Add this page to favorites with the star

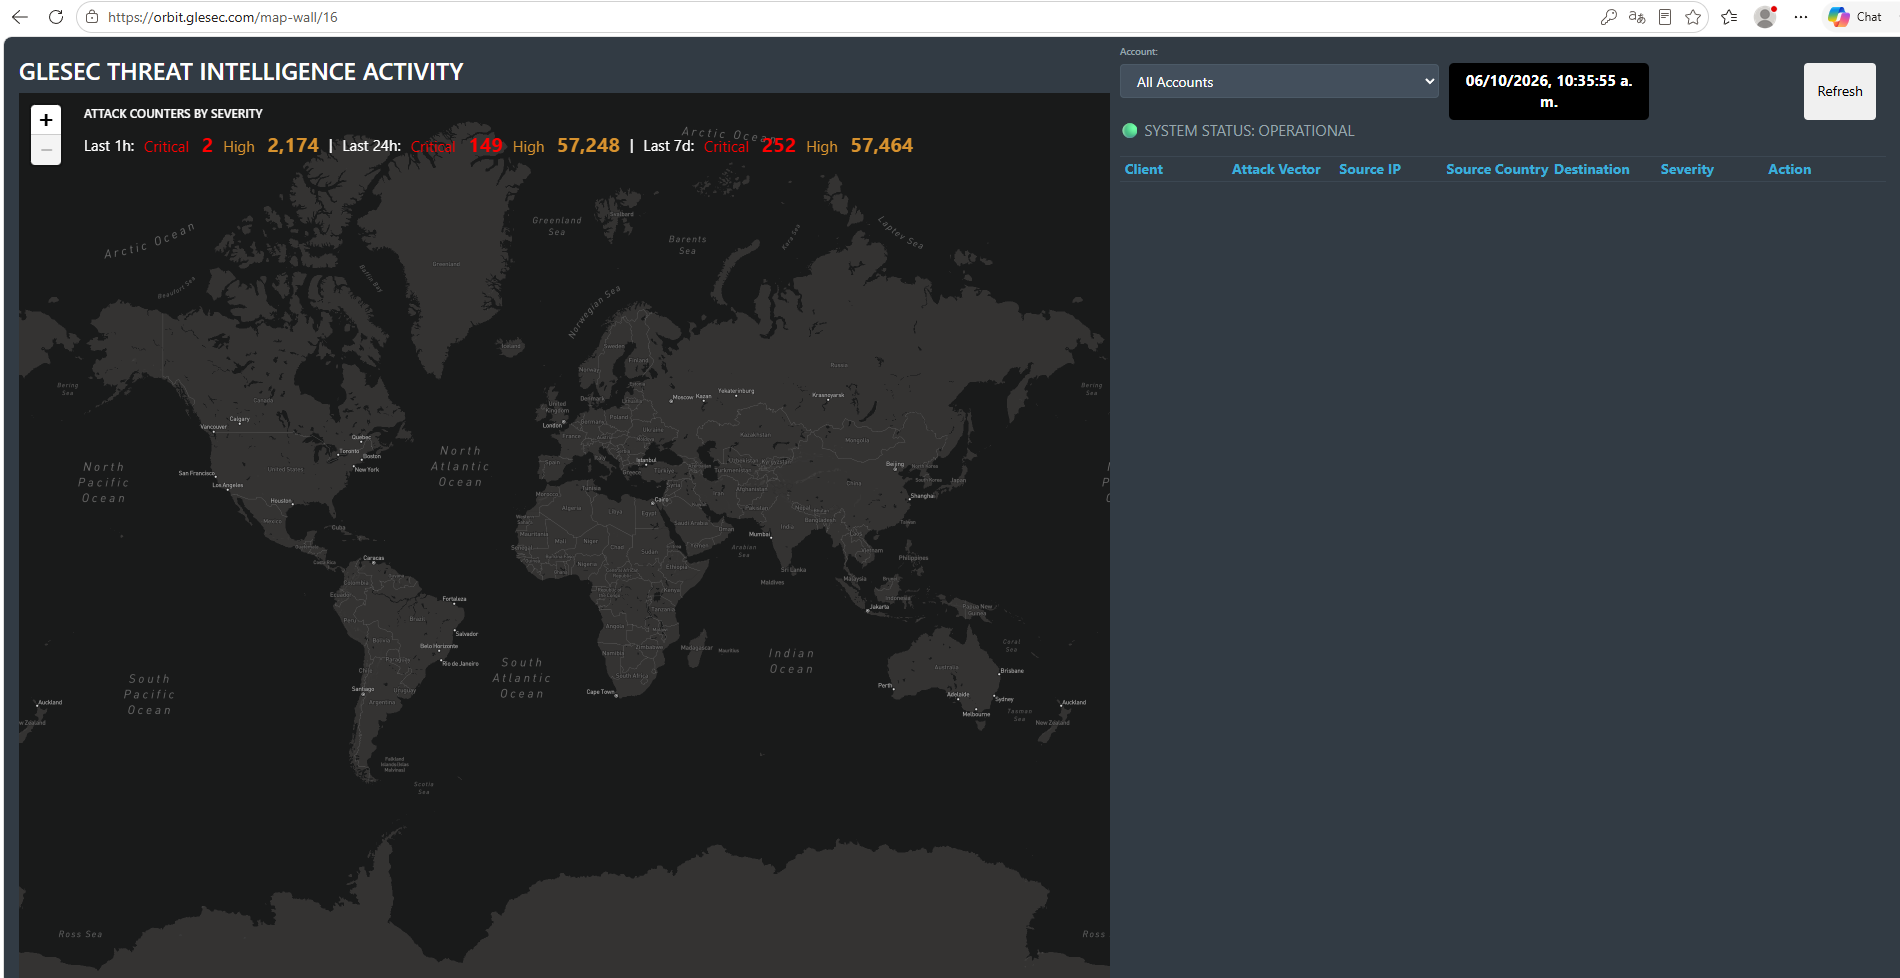pyautogui.click(x=1693, y=17)
